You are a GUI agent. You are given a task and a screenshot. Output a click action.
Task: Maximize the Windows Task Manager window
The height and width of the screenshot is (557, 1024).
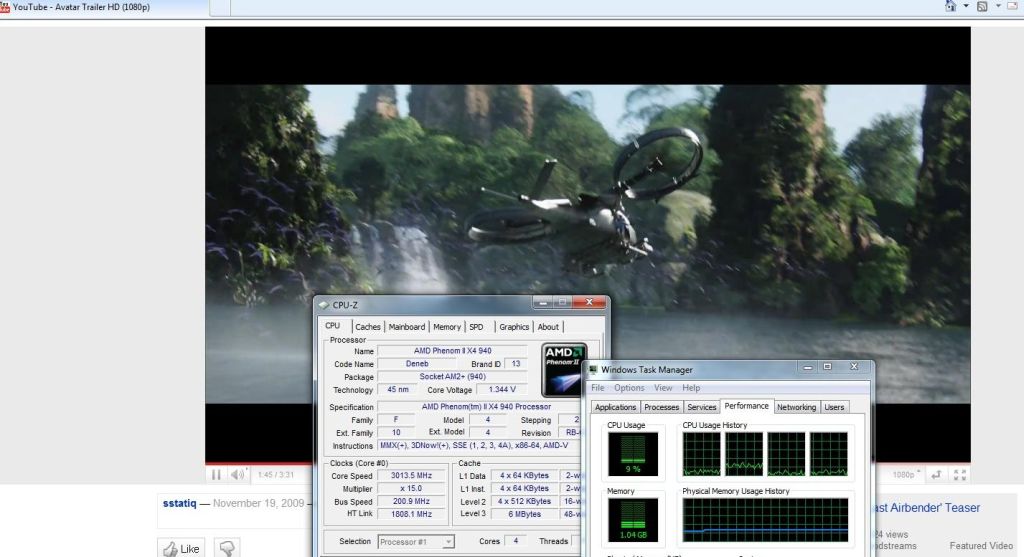pyautogui.click(x=827, y=367)
